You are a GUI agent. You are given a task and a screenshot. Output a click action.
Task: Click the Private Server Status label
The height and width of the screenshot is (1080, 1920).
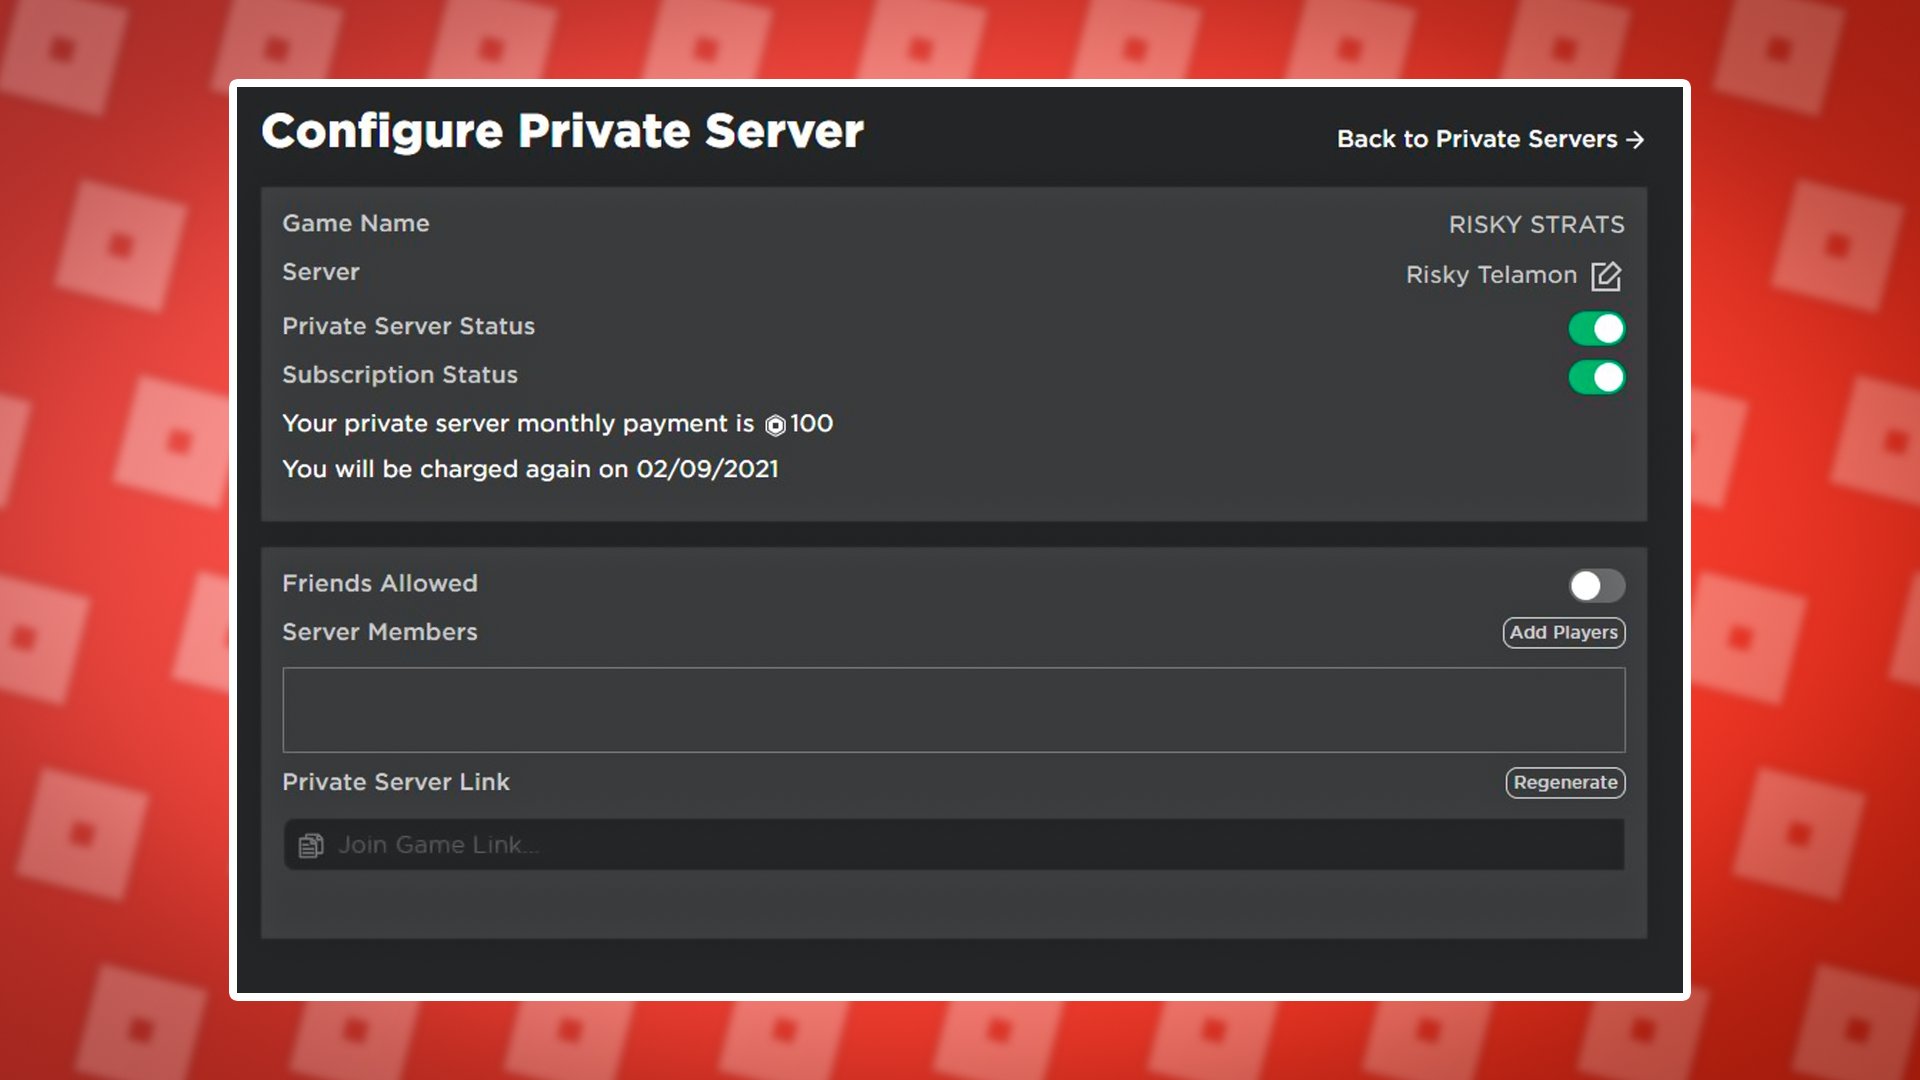408,326
